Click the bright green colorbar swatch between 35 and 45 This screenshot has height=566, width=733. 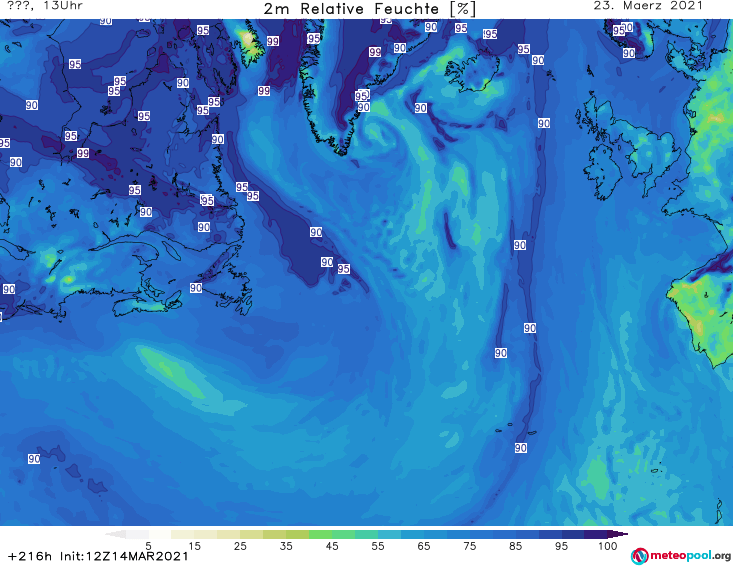point(320,534)
